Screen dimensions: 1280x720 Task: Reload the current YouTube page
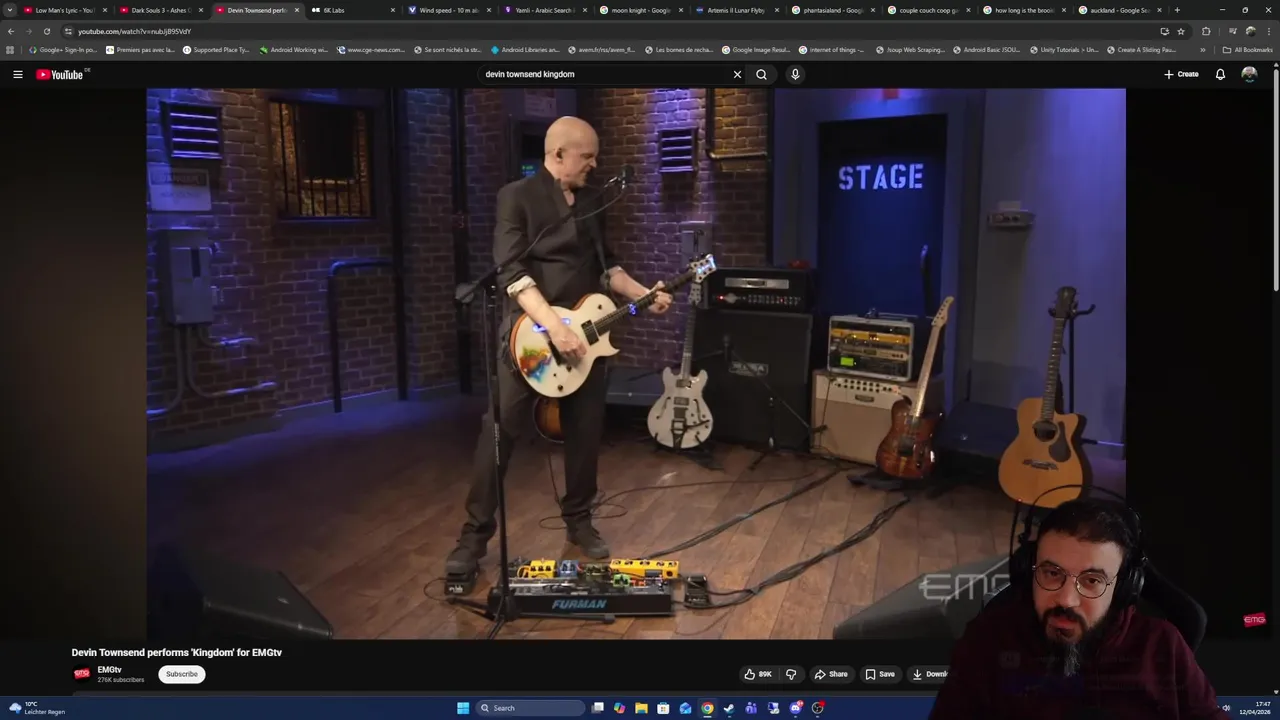pyautogui.click(x=46, y=31)
